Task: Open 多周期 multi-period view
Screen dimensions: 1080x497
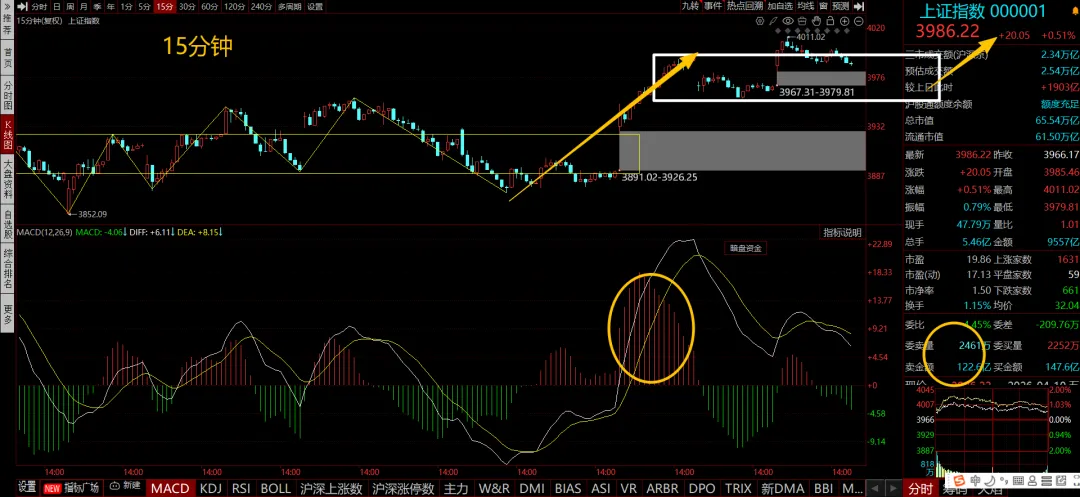Action: tap(289, 6)
